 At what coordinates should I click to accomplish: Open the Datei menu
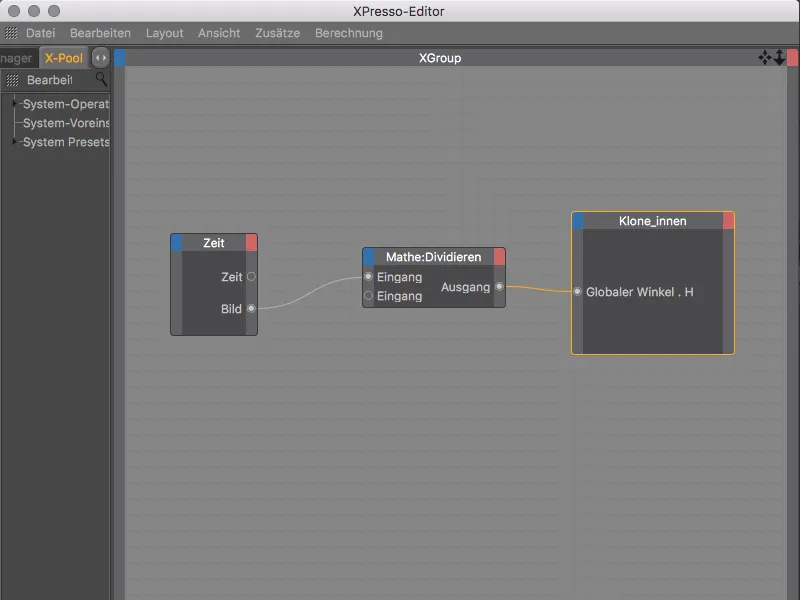[x=40, y=33]
